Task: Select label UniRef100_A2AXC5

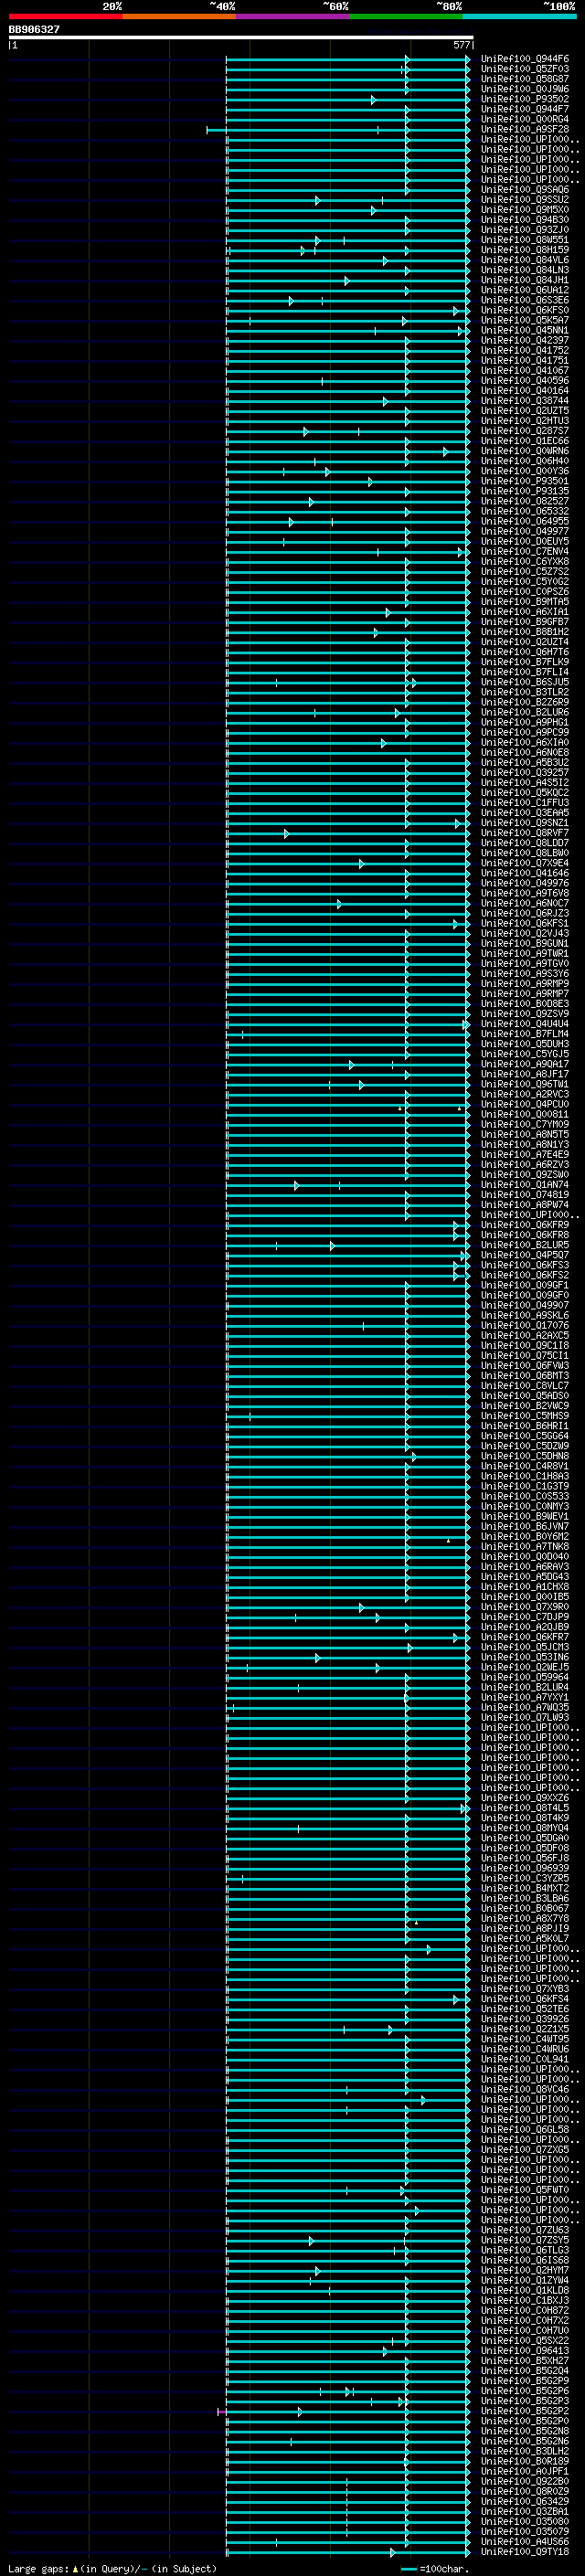Action: pyautogui.click(x=525, y=1335)
